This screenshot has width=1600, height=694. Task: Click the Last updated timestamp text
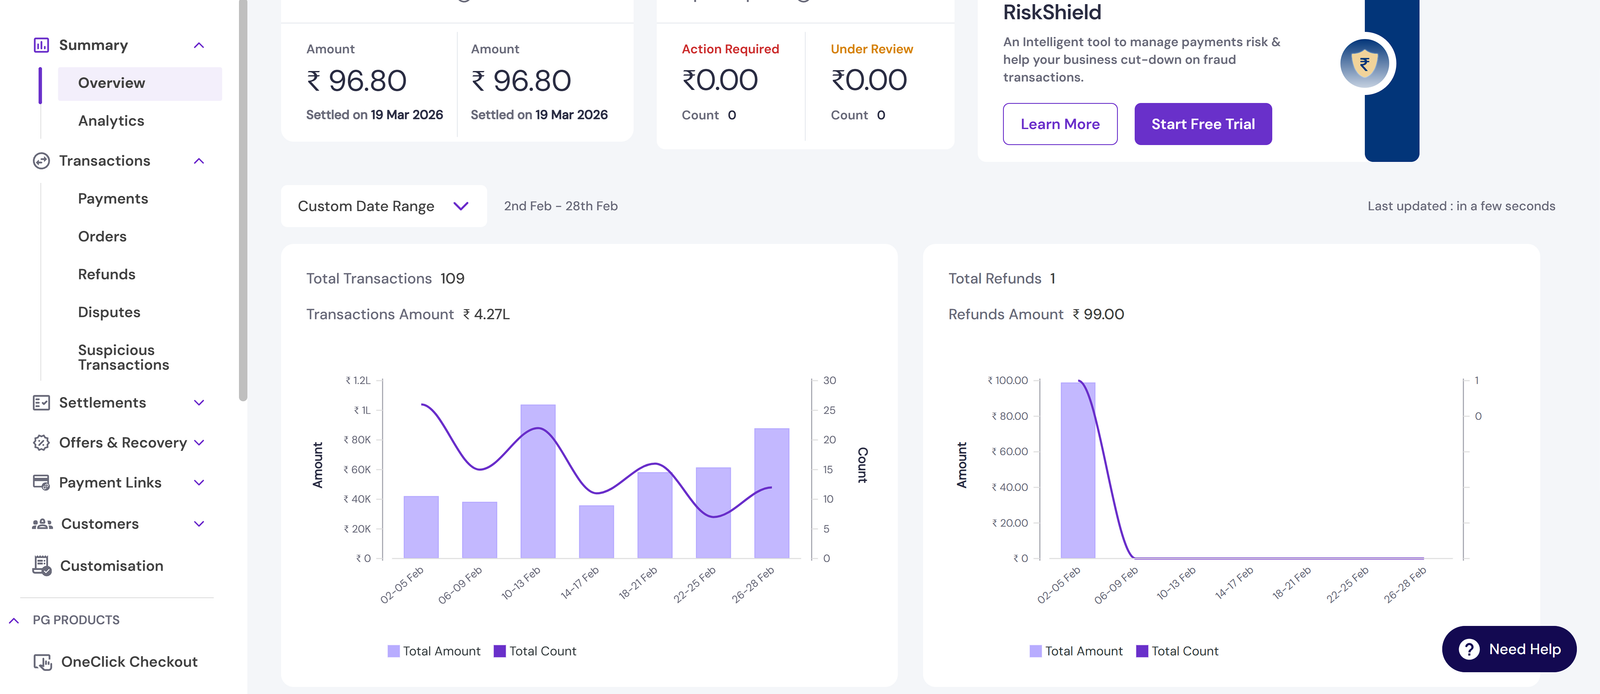coord(1461,206)
